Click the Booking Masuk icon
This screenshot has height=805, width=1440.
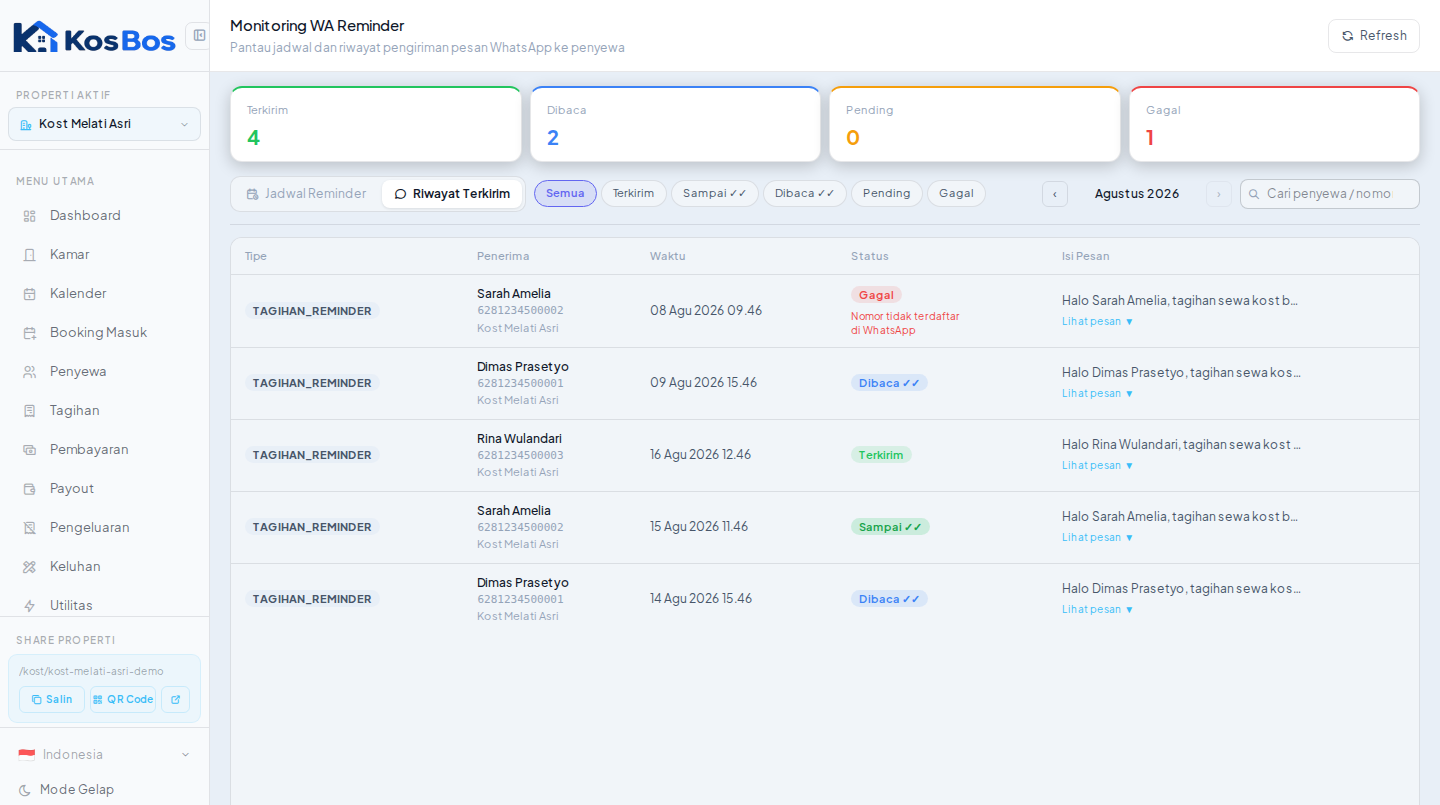[29, 333]
